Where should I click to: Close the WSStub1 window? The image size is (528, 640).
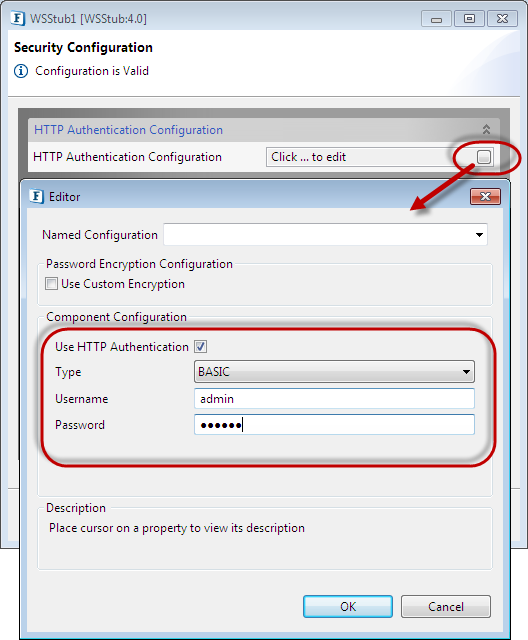502,19
